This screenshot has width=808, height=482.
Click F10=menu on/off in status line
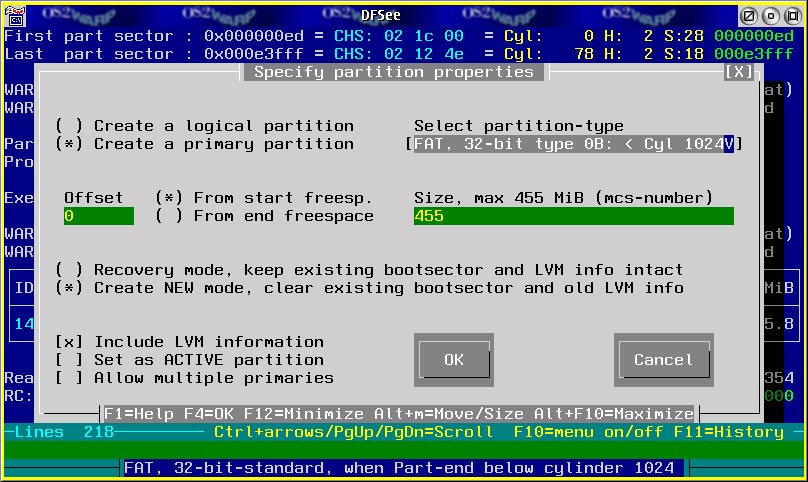coord(588,432)
